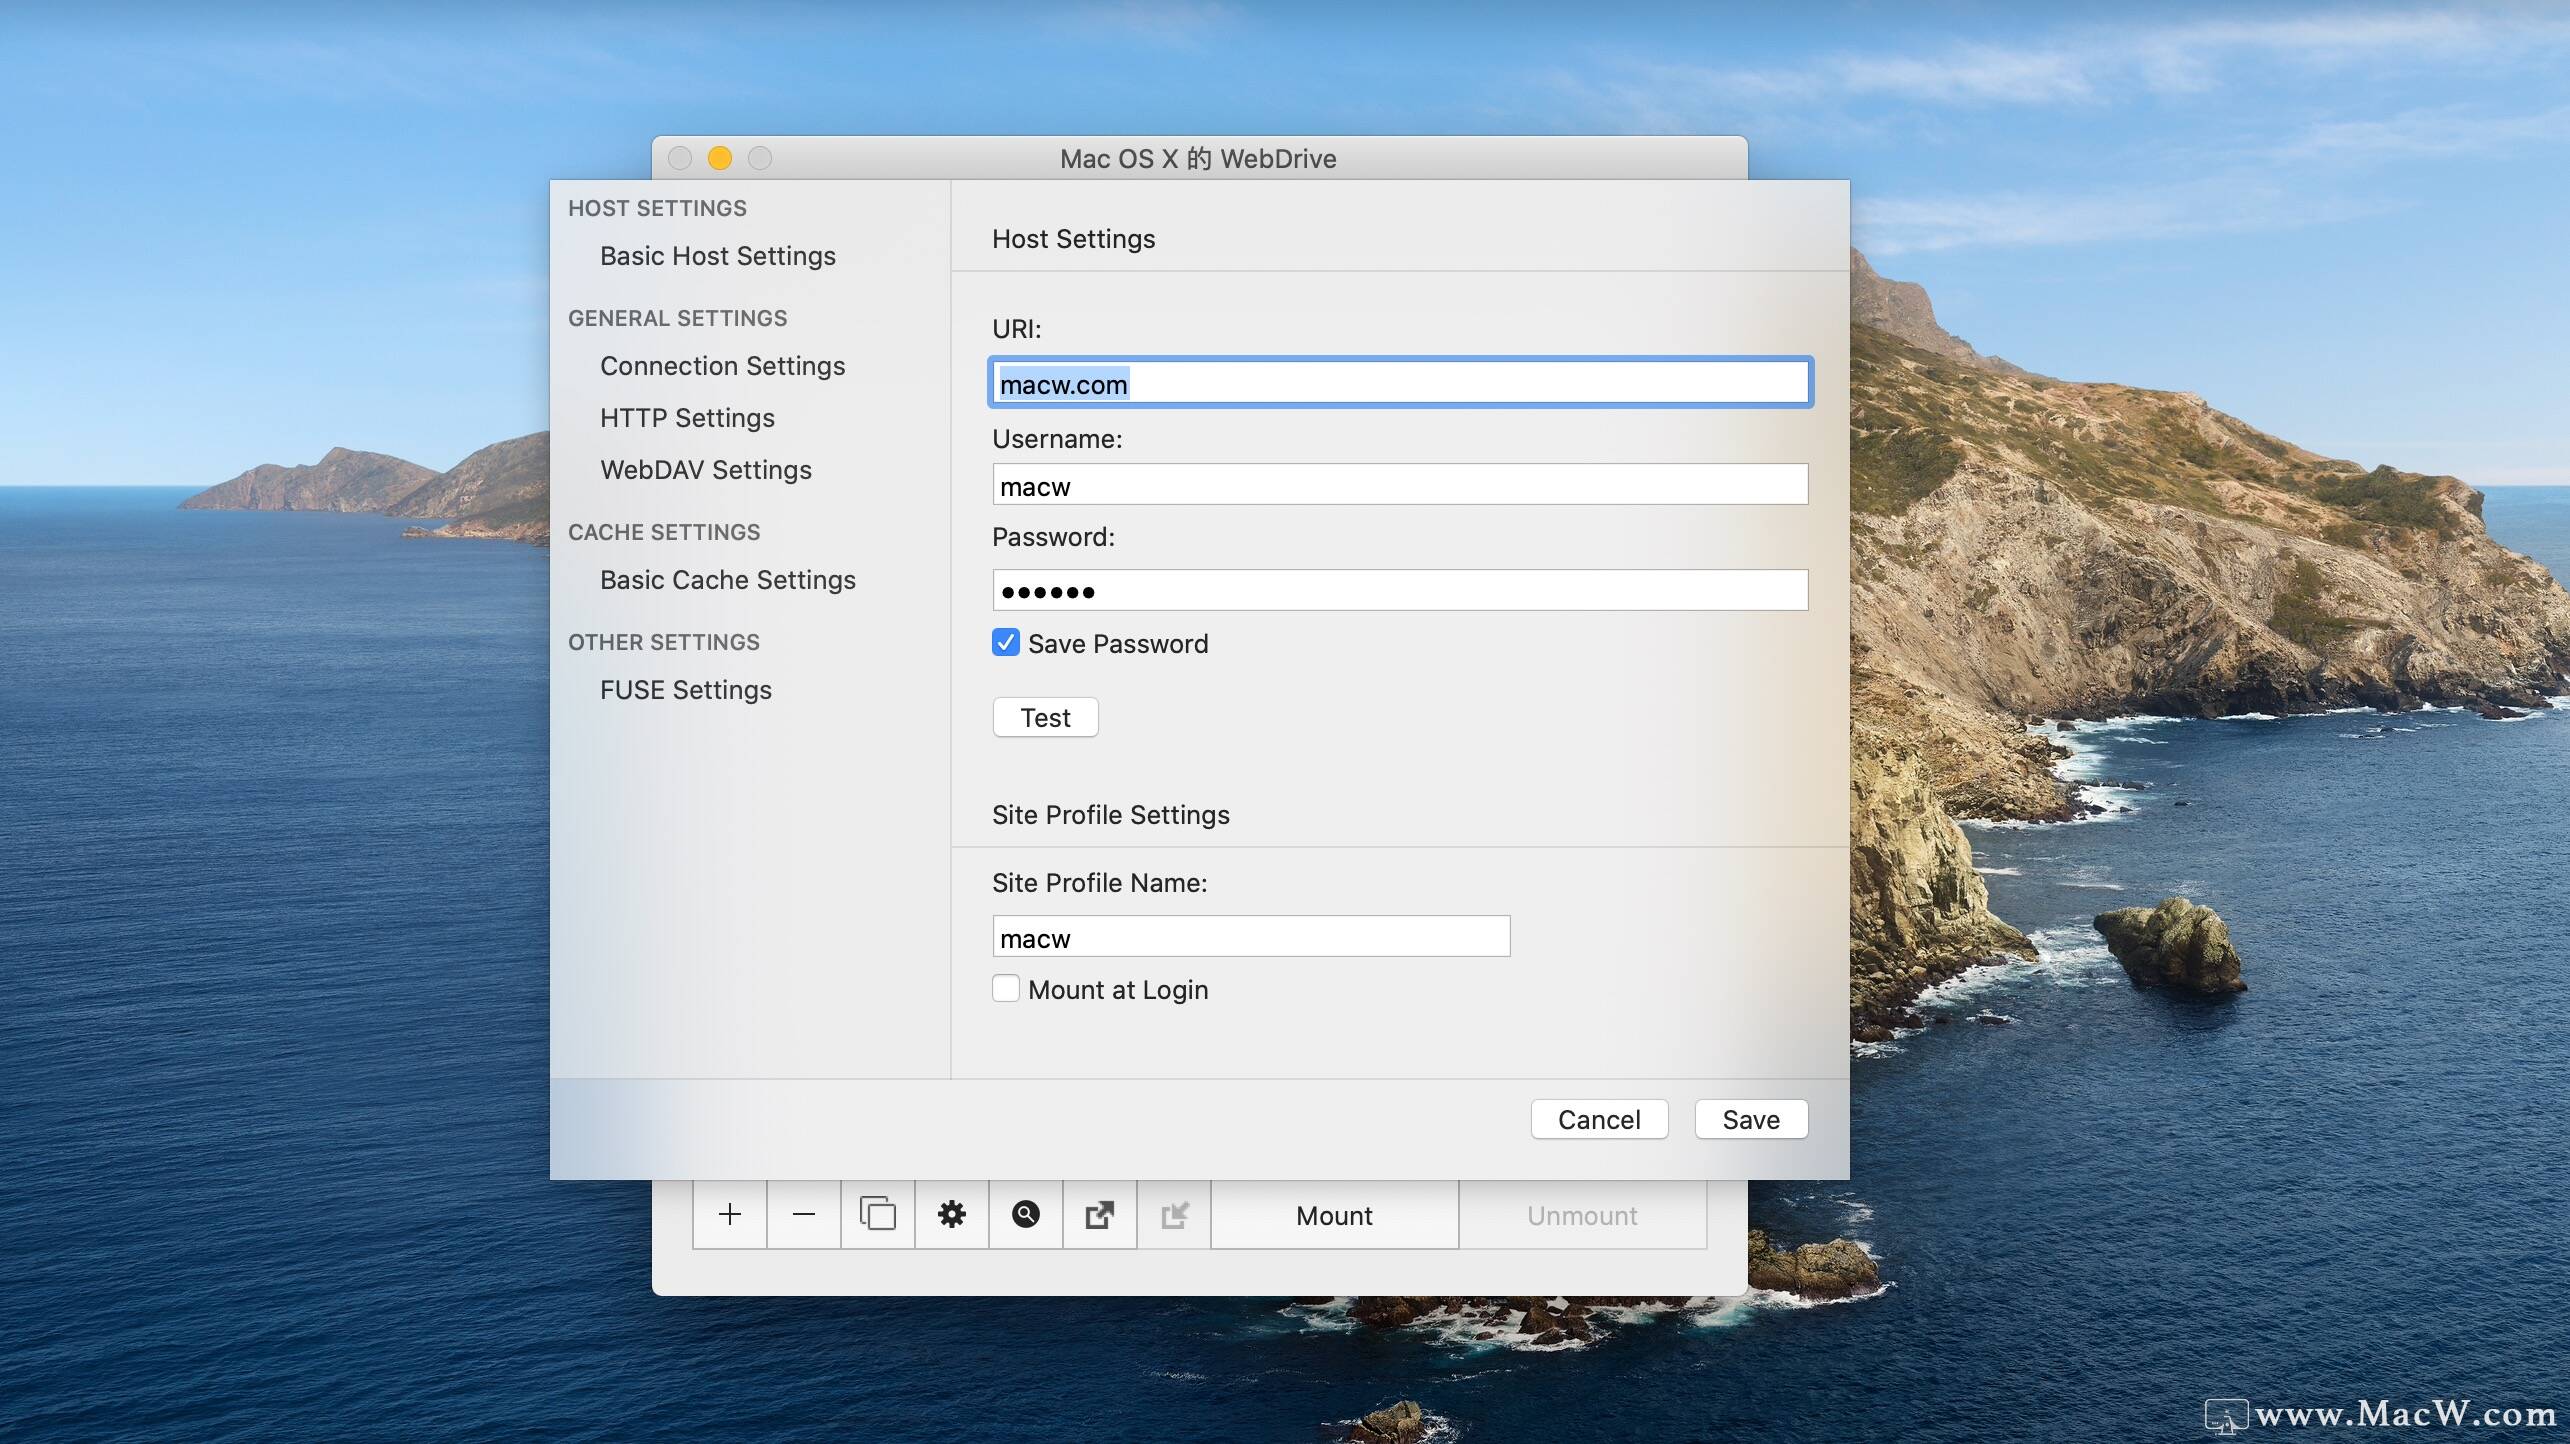
Task: Click the HOST SETTINGS section header
Action: coord(658,208)
